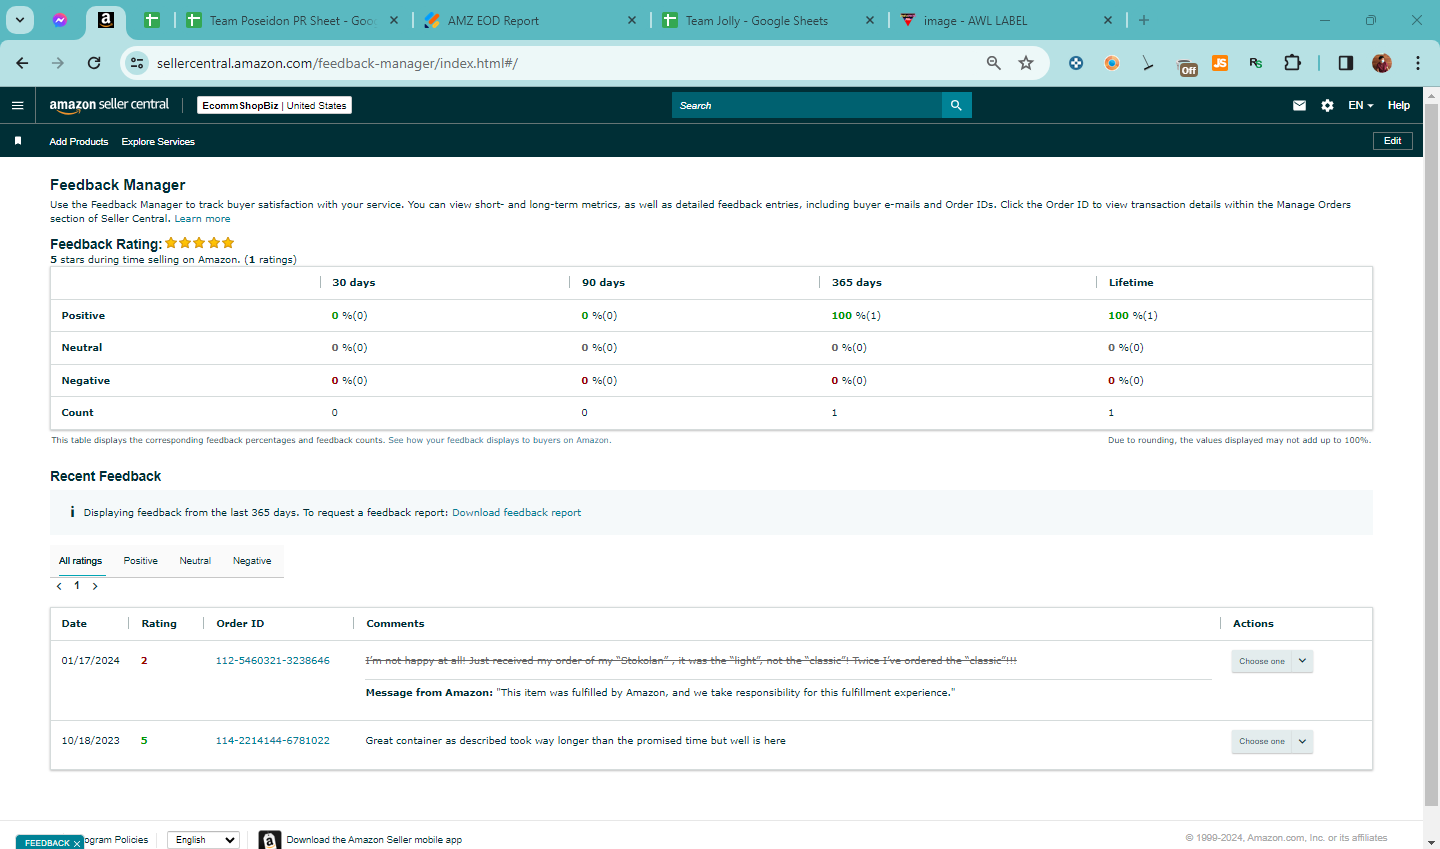Switch to the Team Poseidon PR Sheet tab
This screenshot has width=1440, height=849.
(x=290, y=20)
